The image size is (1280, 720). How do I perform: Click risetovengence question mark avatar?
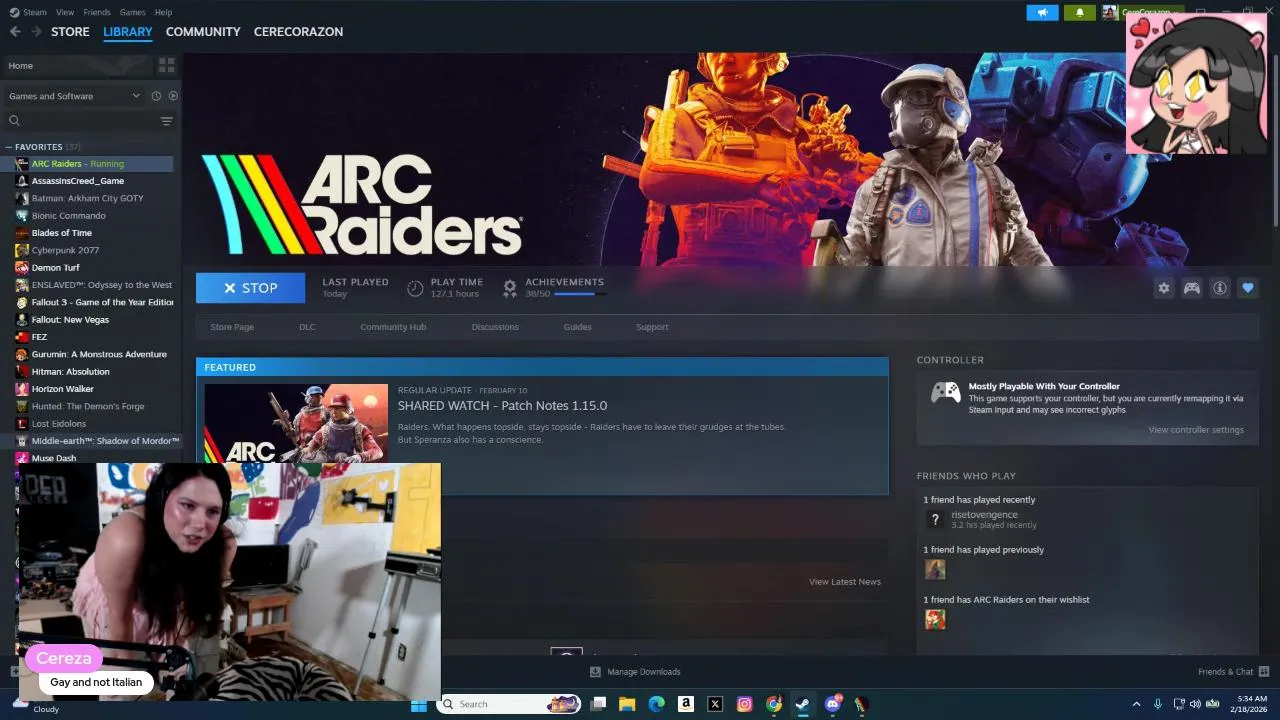pos(935,519)
